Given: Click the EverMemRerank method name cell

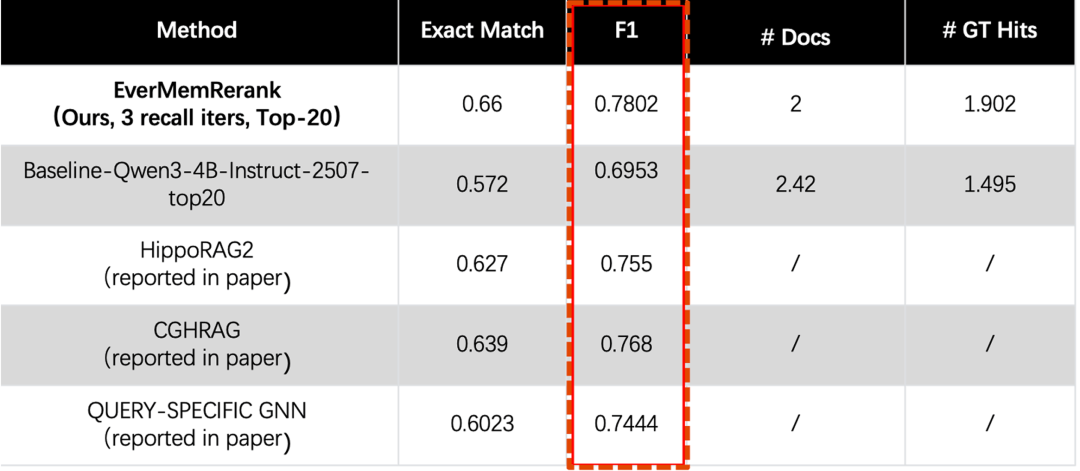Looking at the screenshot, I should click(196, 104).
